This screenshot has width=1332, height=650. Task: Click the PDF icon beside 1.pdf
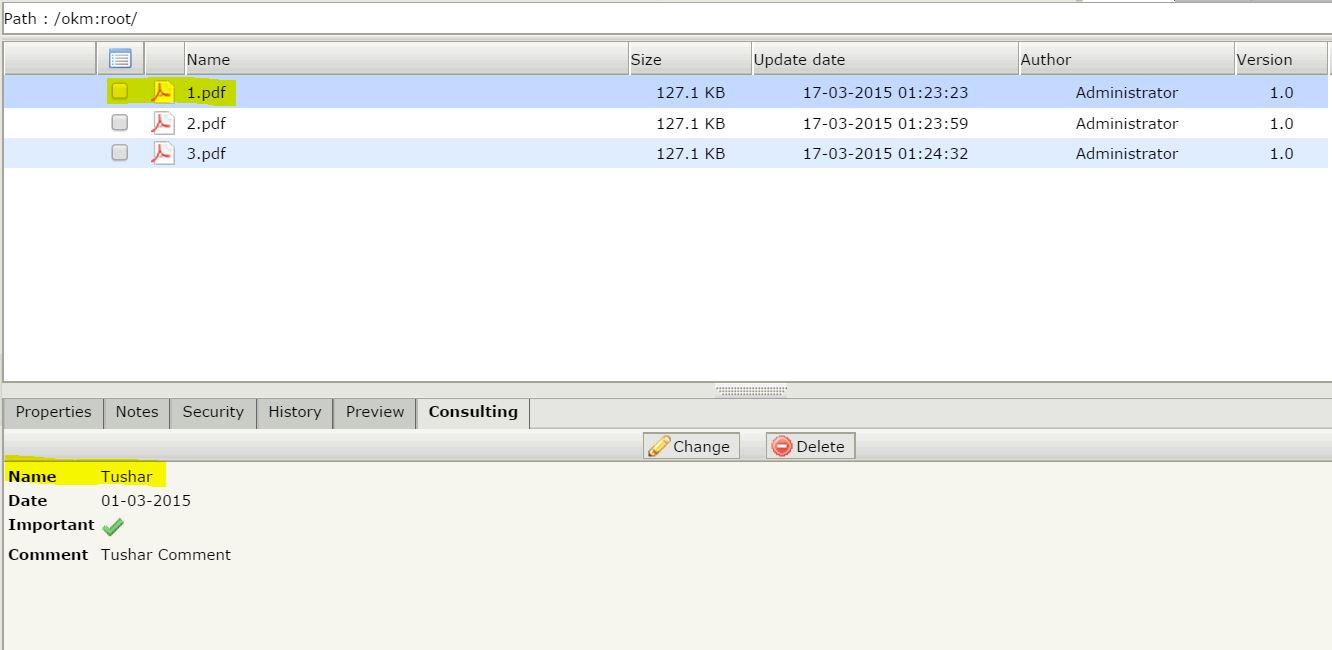click(162, 91)
